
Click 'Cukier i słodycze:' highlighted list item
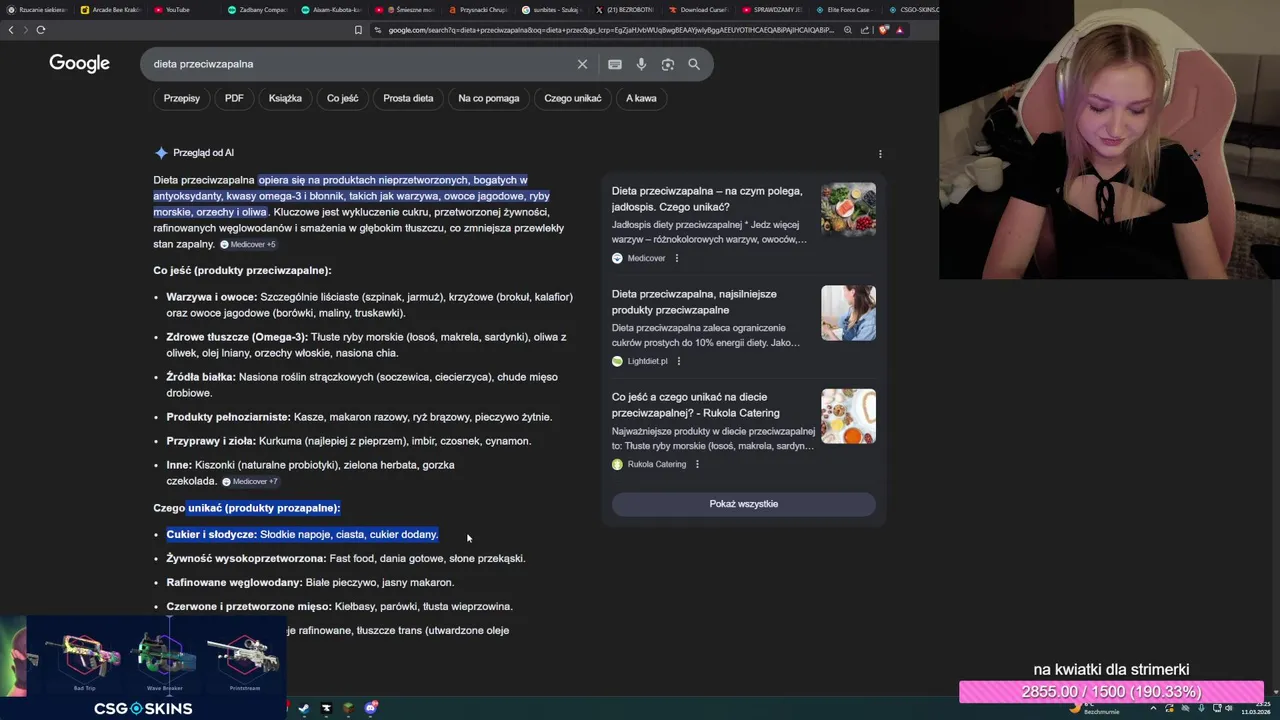tap(302, 535)
